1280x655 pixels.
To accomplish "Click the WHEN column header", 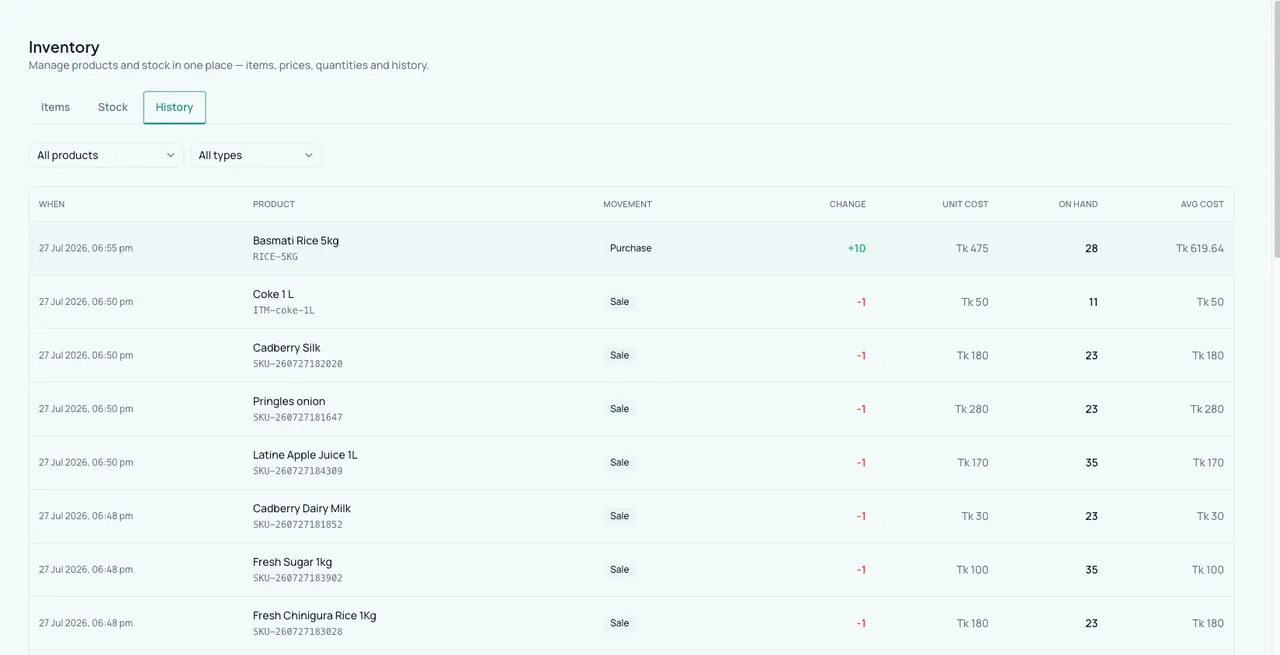I will [52, 204].
